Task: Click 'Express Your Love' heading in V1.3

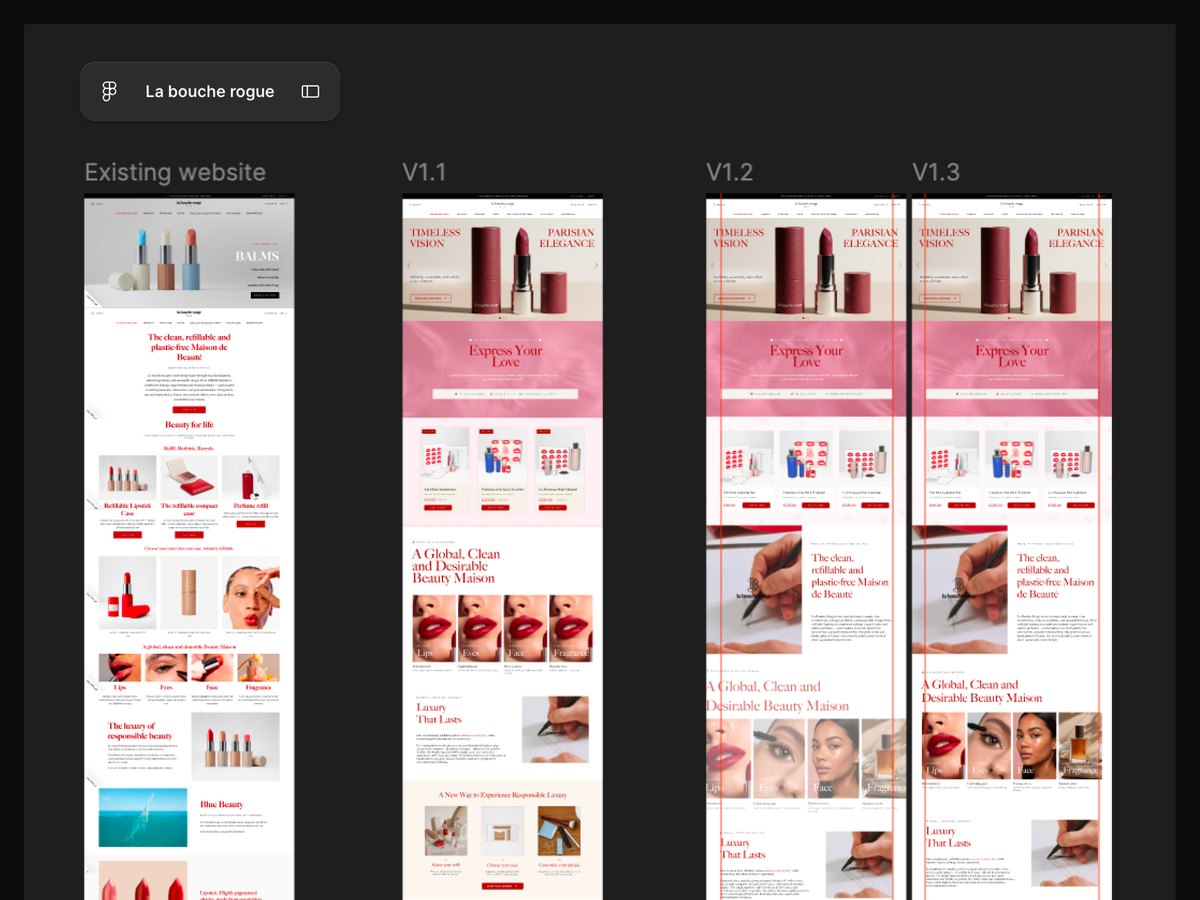Action: tap(1013, 356)
